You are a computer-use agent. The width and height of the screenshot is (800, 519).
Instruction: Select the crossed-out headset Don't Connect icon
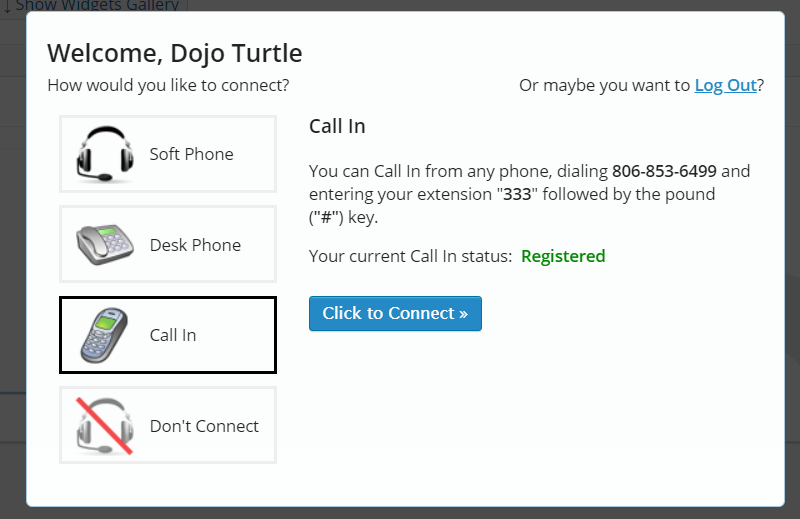105,426
